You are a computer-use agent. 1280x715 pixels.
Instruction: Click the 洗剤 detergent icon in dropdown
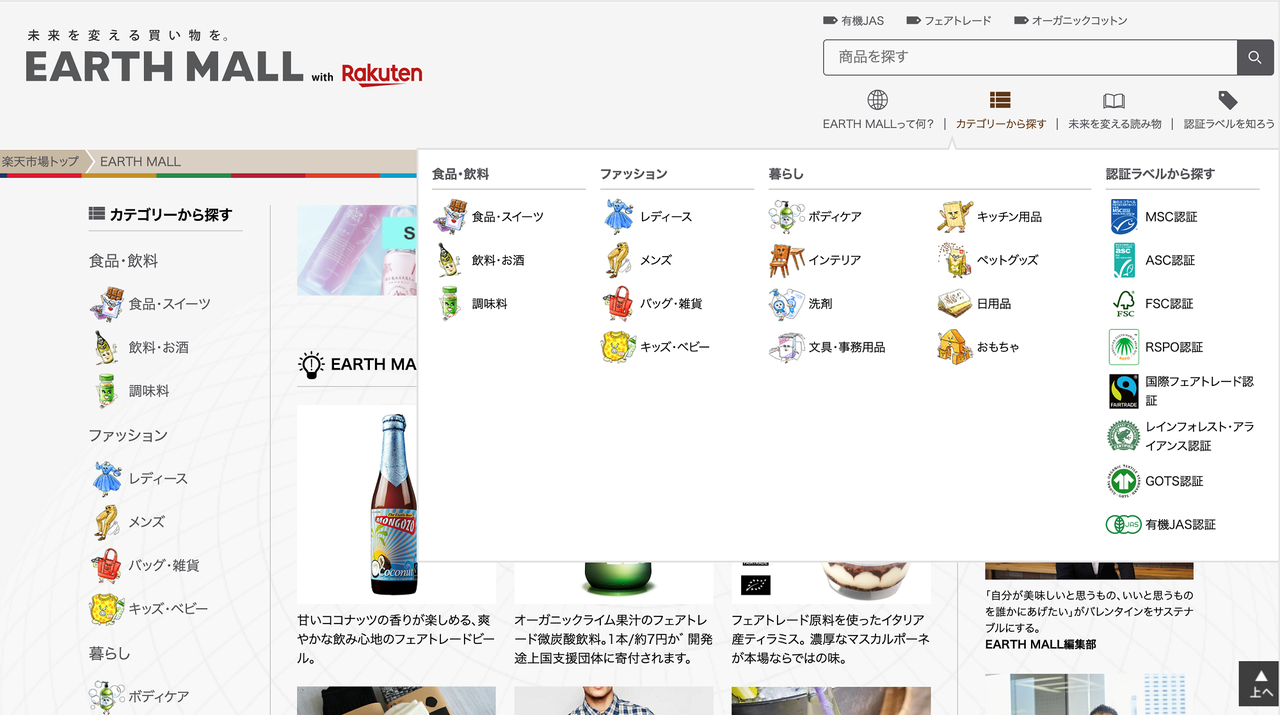click(786, 303)
